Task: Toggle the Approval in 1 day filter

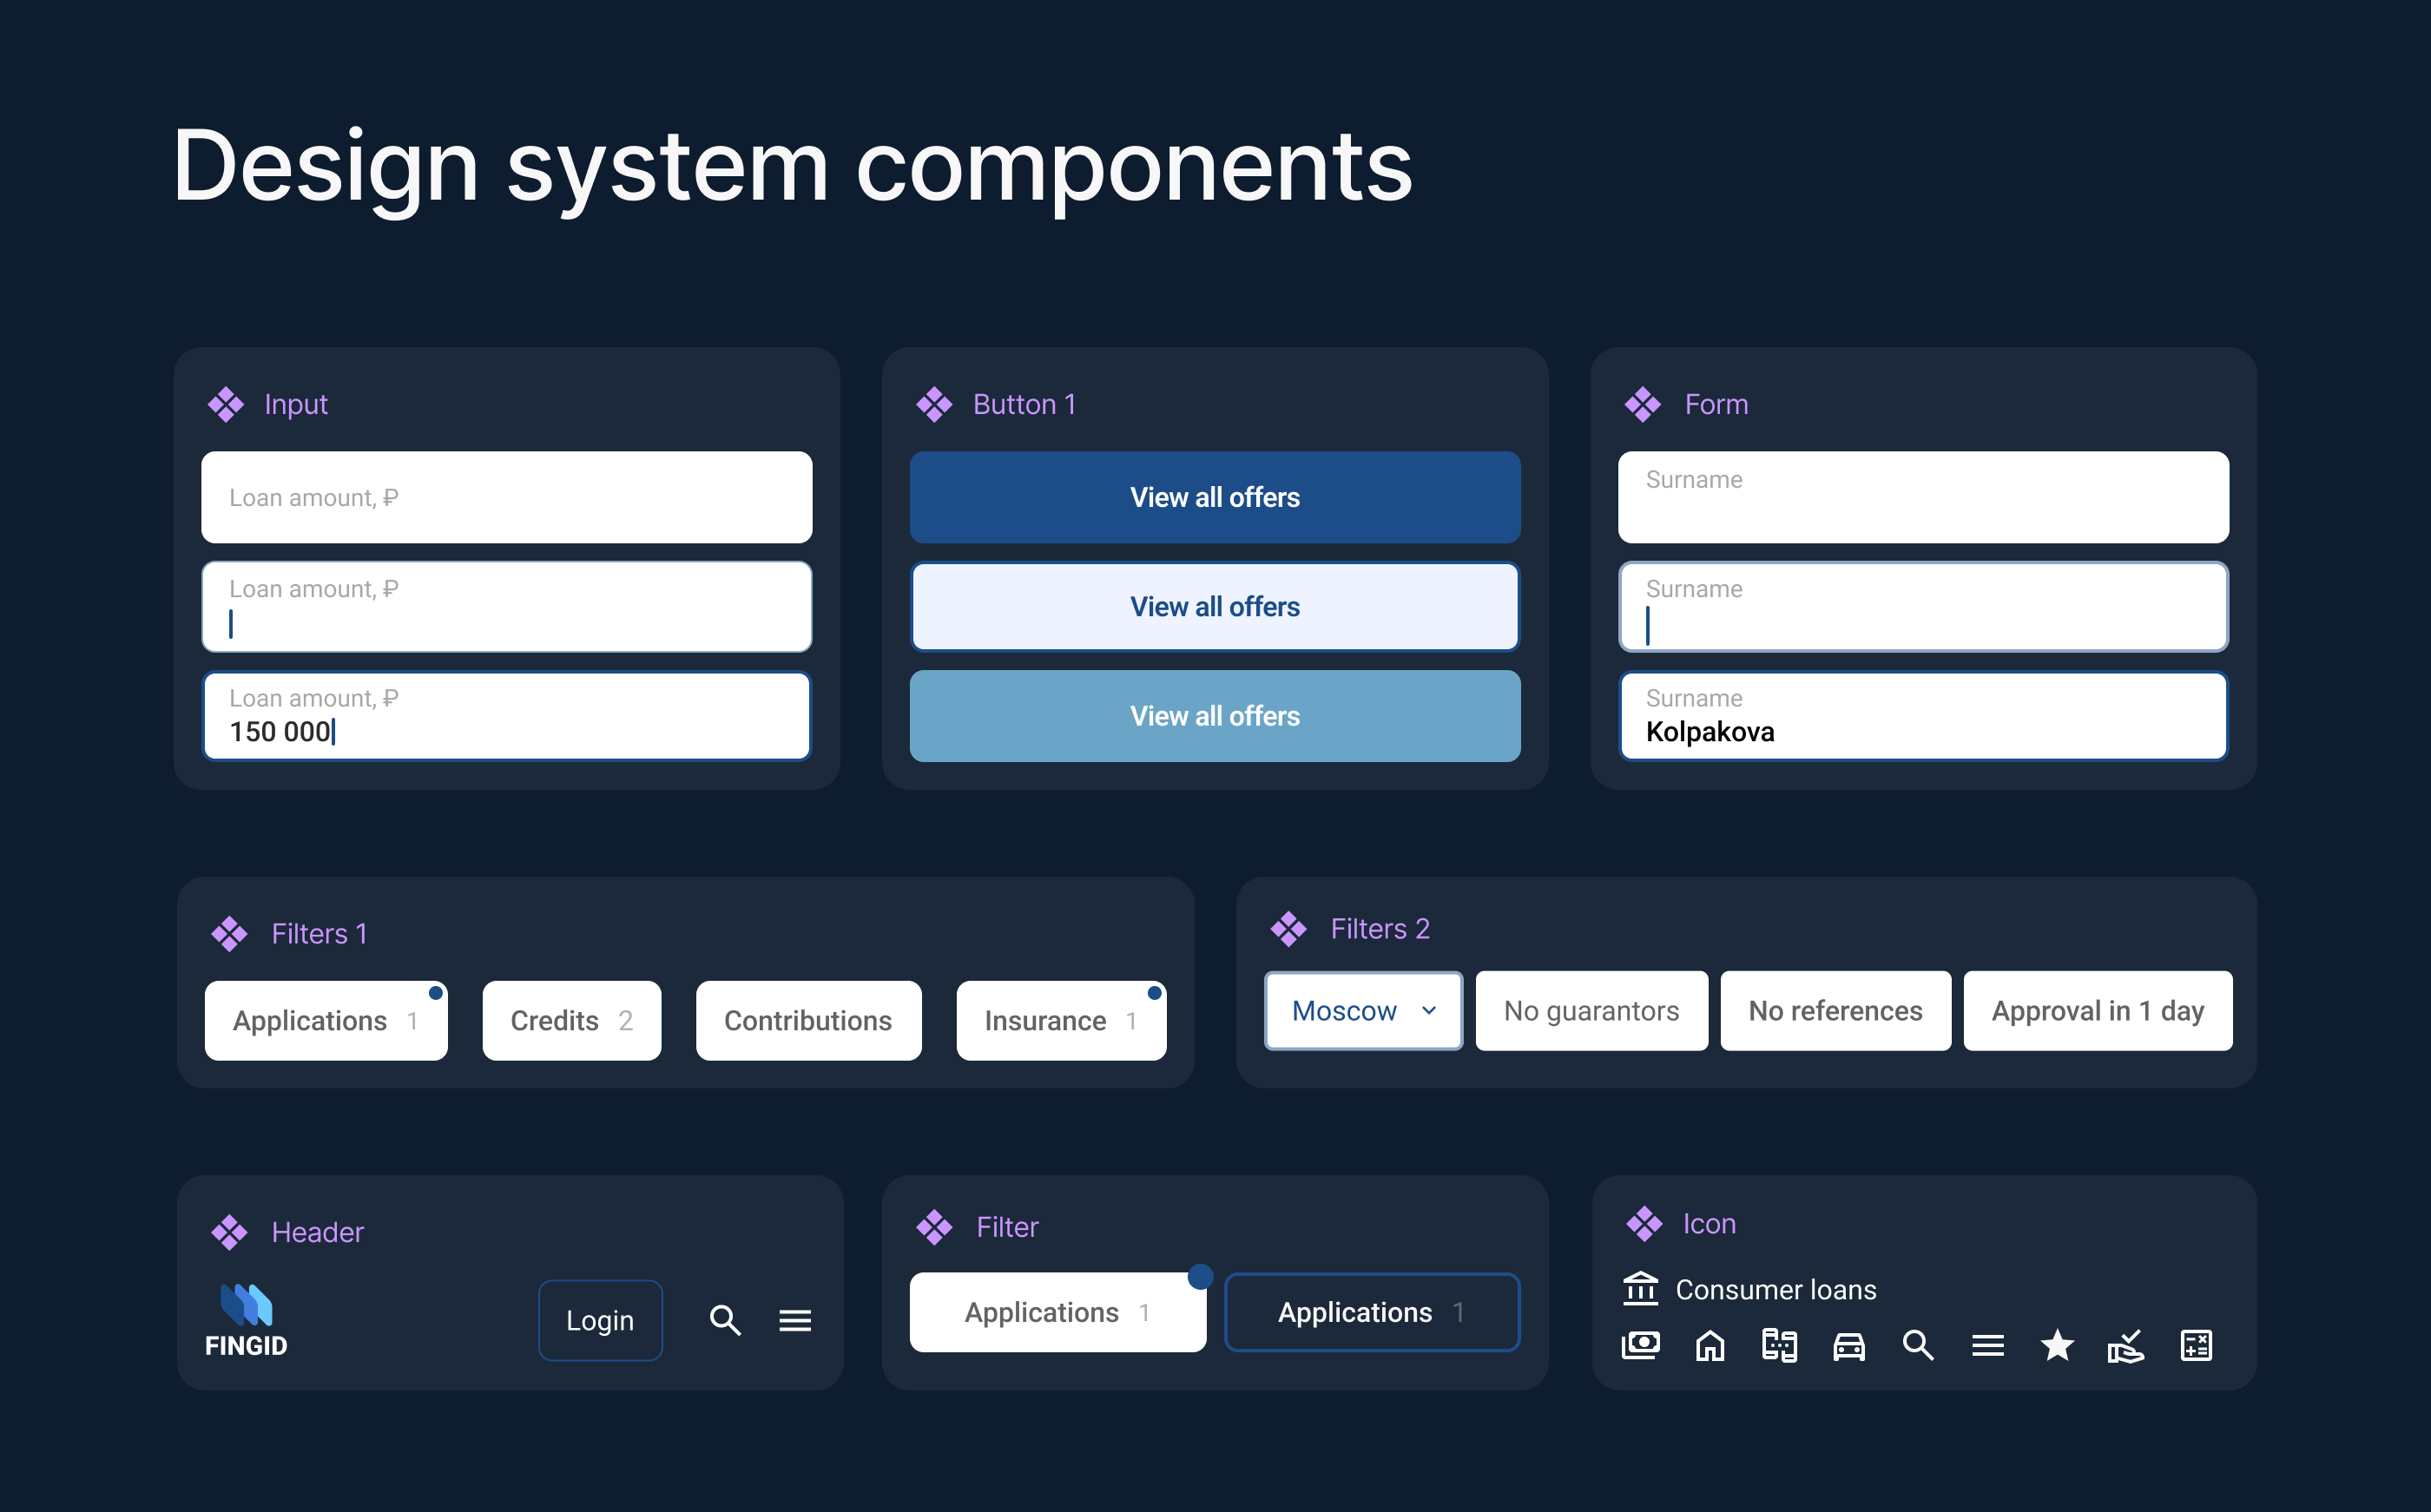Action: [2097, 1011]
